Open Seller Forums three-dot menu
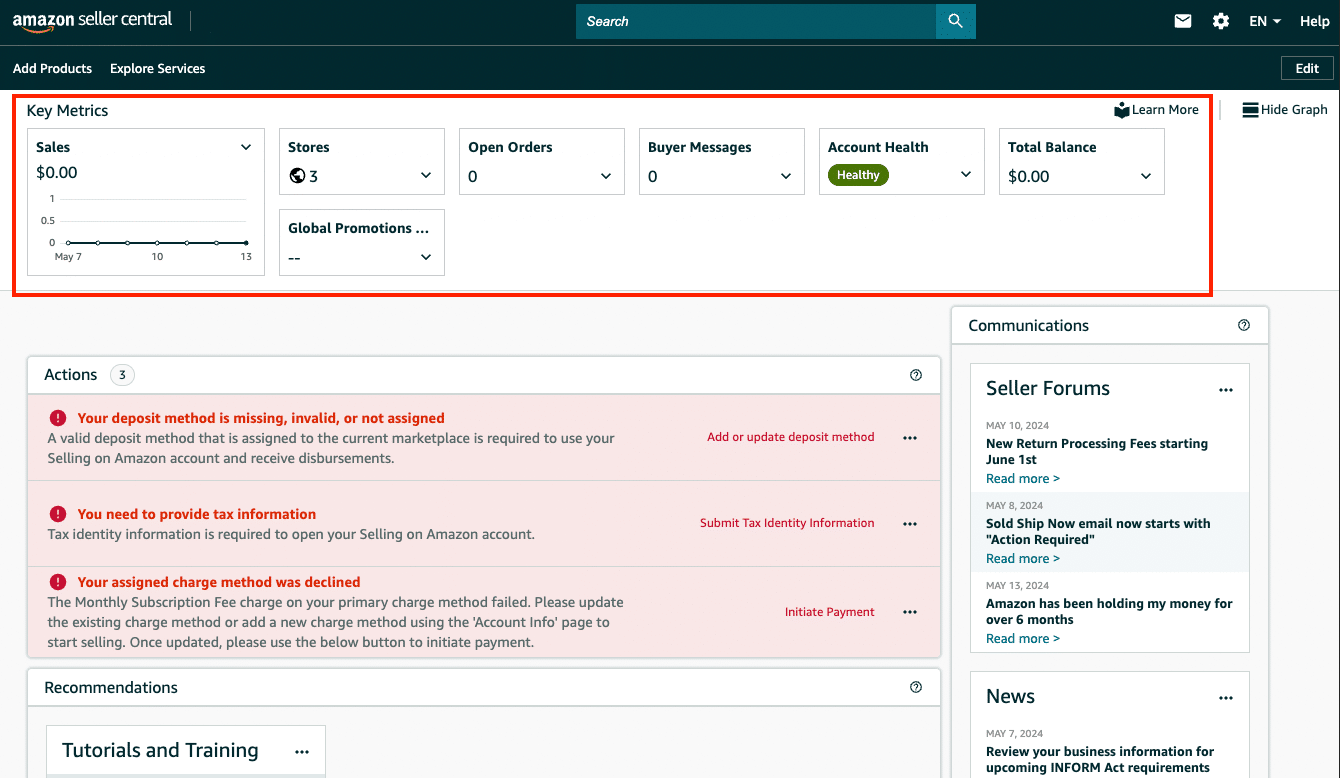 [1226, 390]
